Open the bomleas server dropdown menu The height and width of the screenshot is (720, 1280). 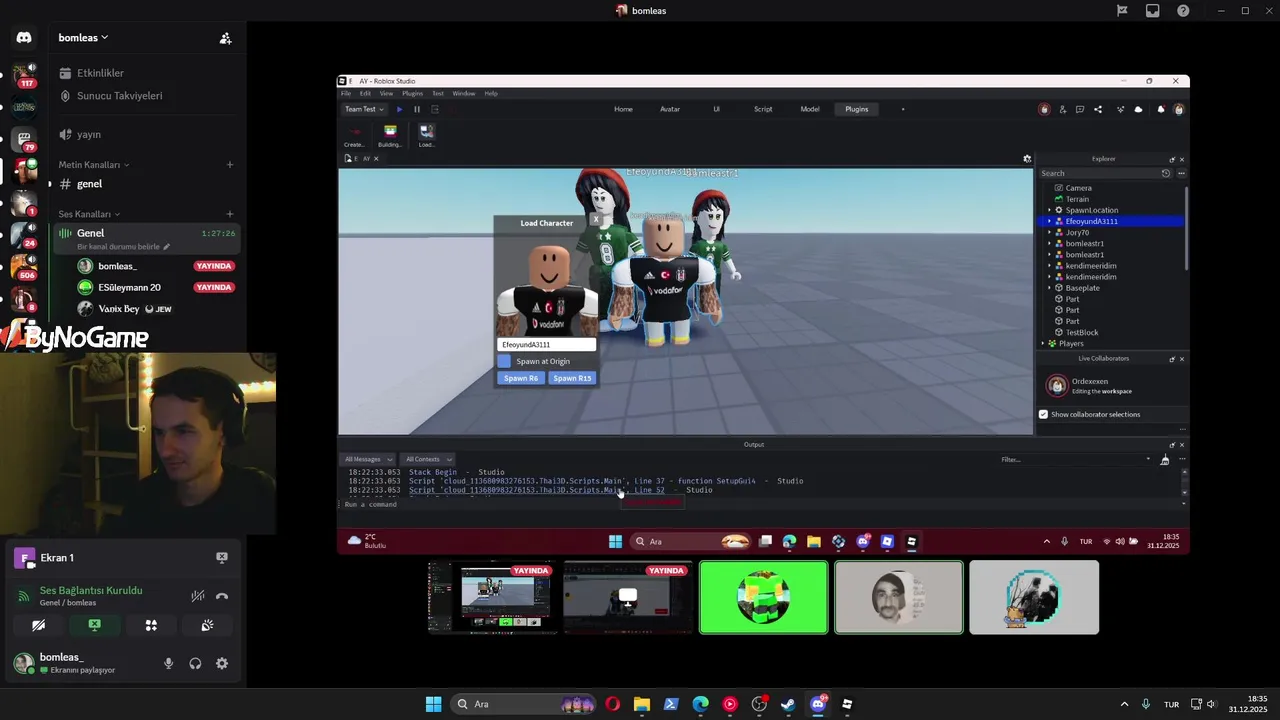click(84, 38)
